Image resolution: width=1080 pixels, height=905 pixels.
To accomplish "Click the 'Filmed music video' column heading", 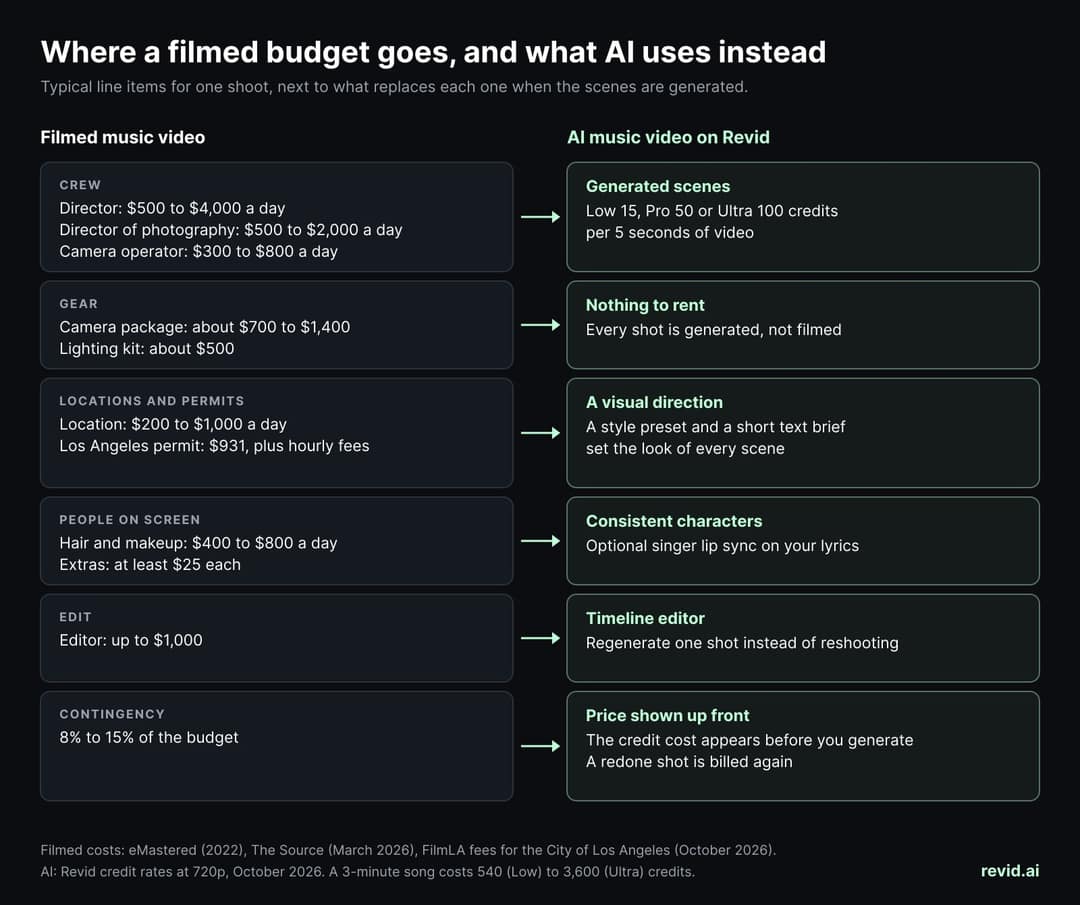I will [123, 137].
